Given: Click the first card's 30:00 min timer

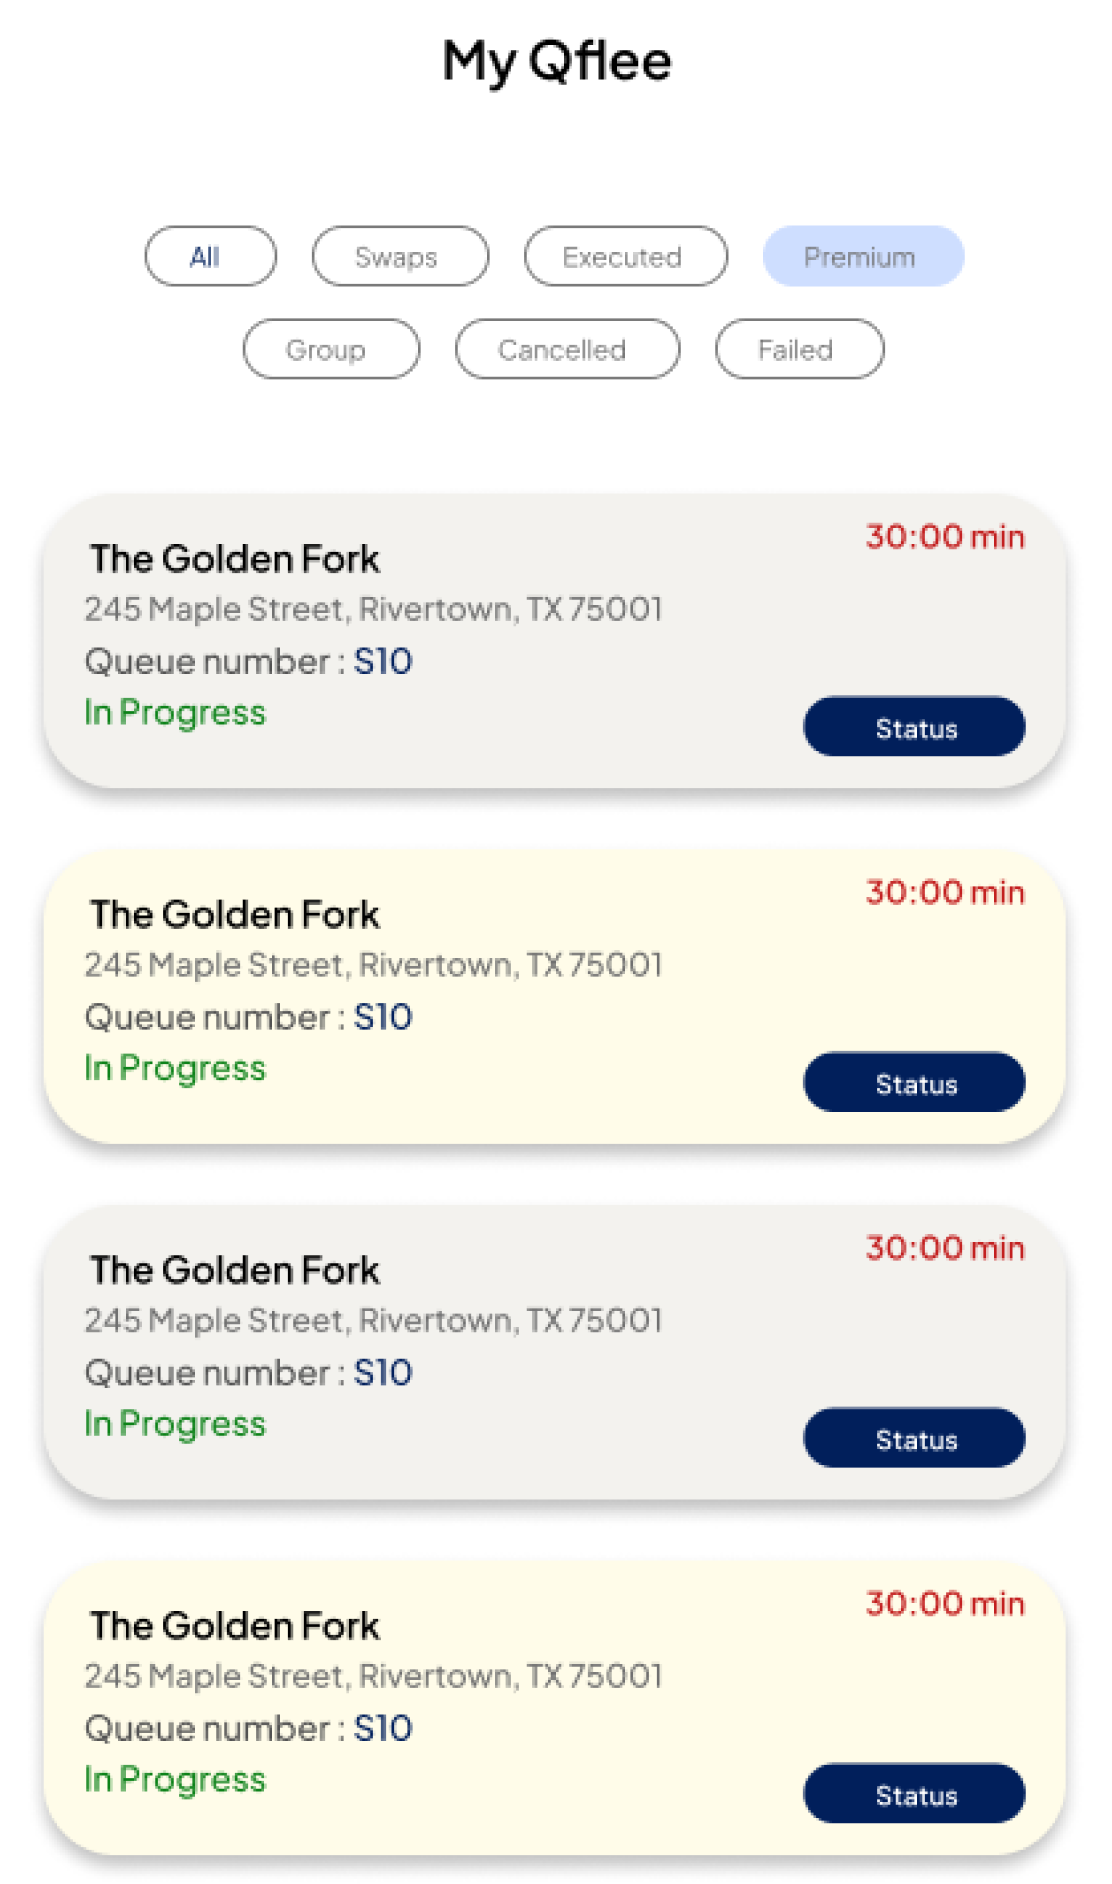Looking at the screenshot, I should coord(944,537).
